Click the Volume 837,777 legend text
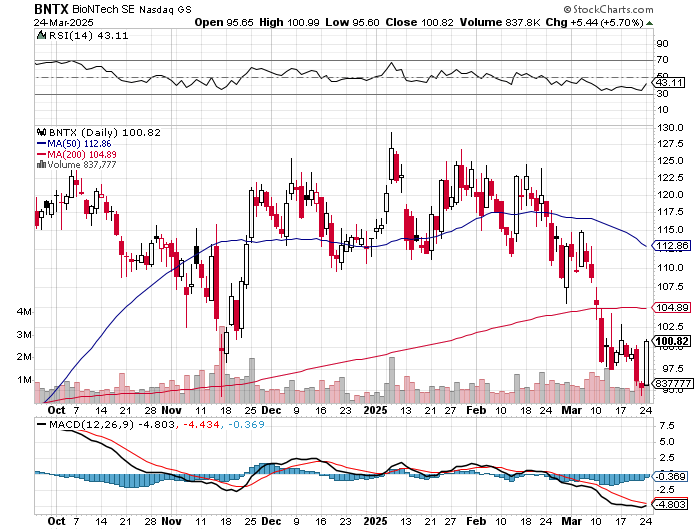700x530 pixels. click(x=82, y=165)
